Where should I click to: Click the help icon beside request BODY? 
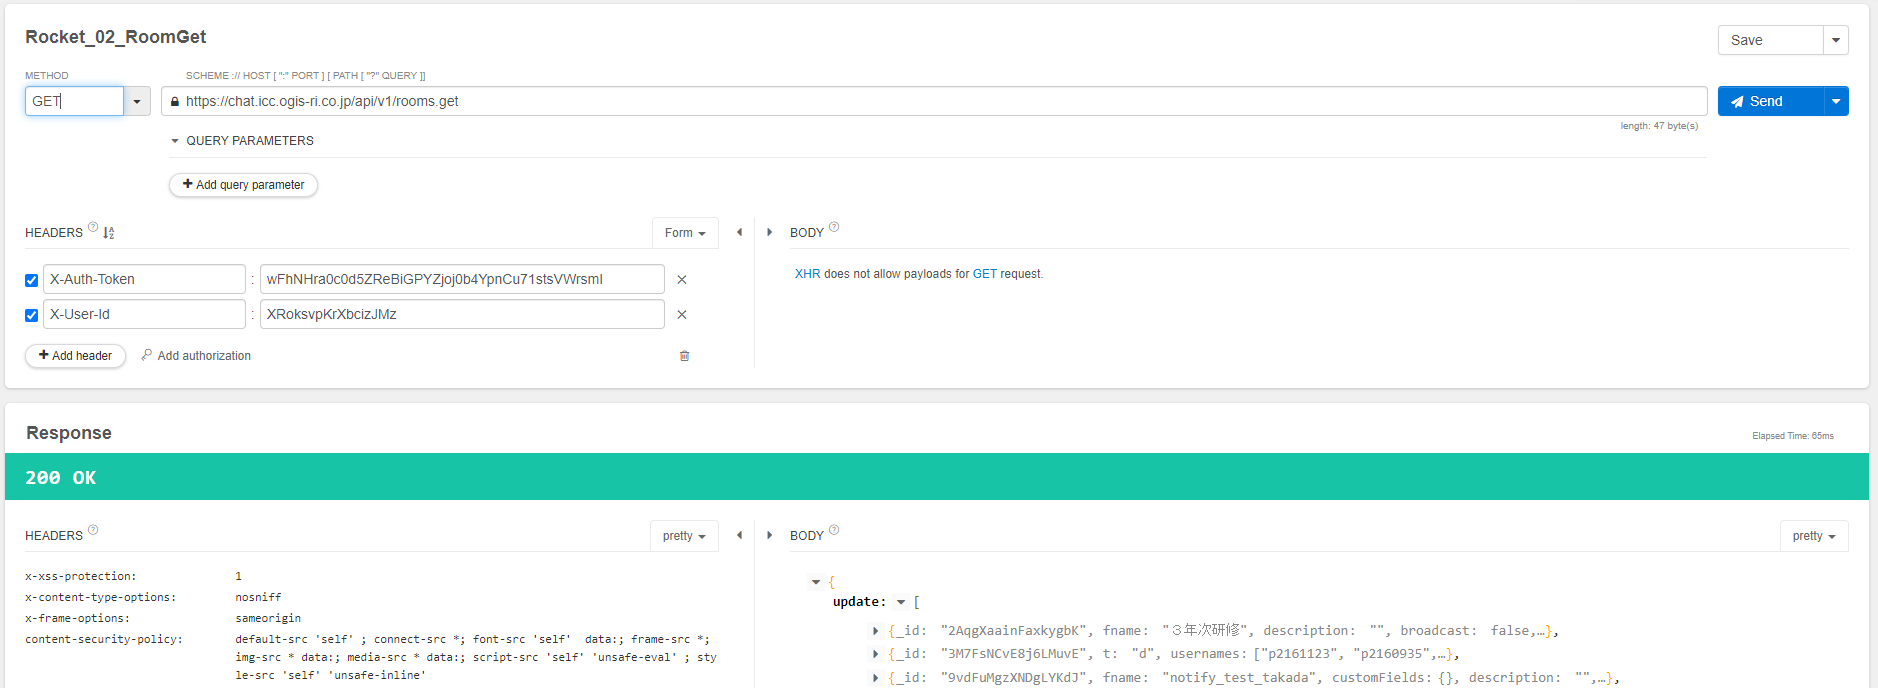pyautogui.click(x=834, y=227)
